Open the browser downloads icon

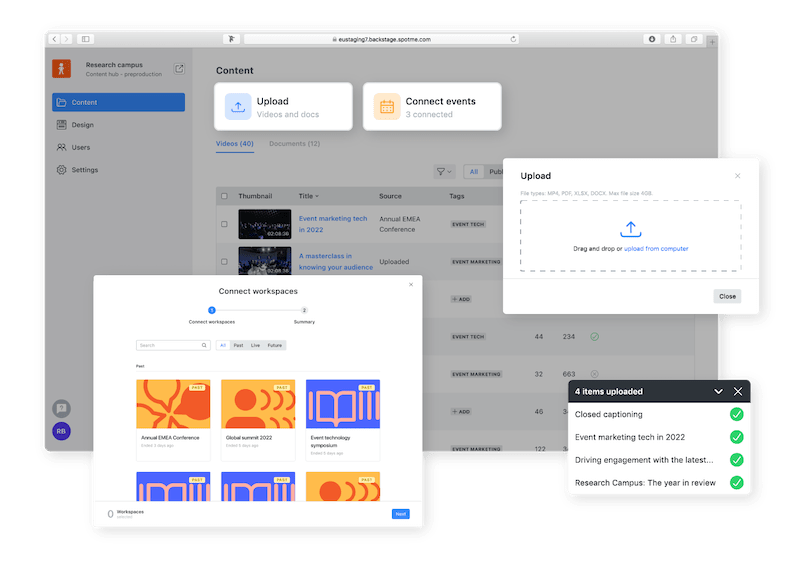[x=652, y=39]
